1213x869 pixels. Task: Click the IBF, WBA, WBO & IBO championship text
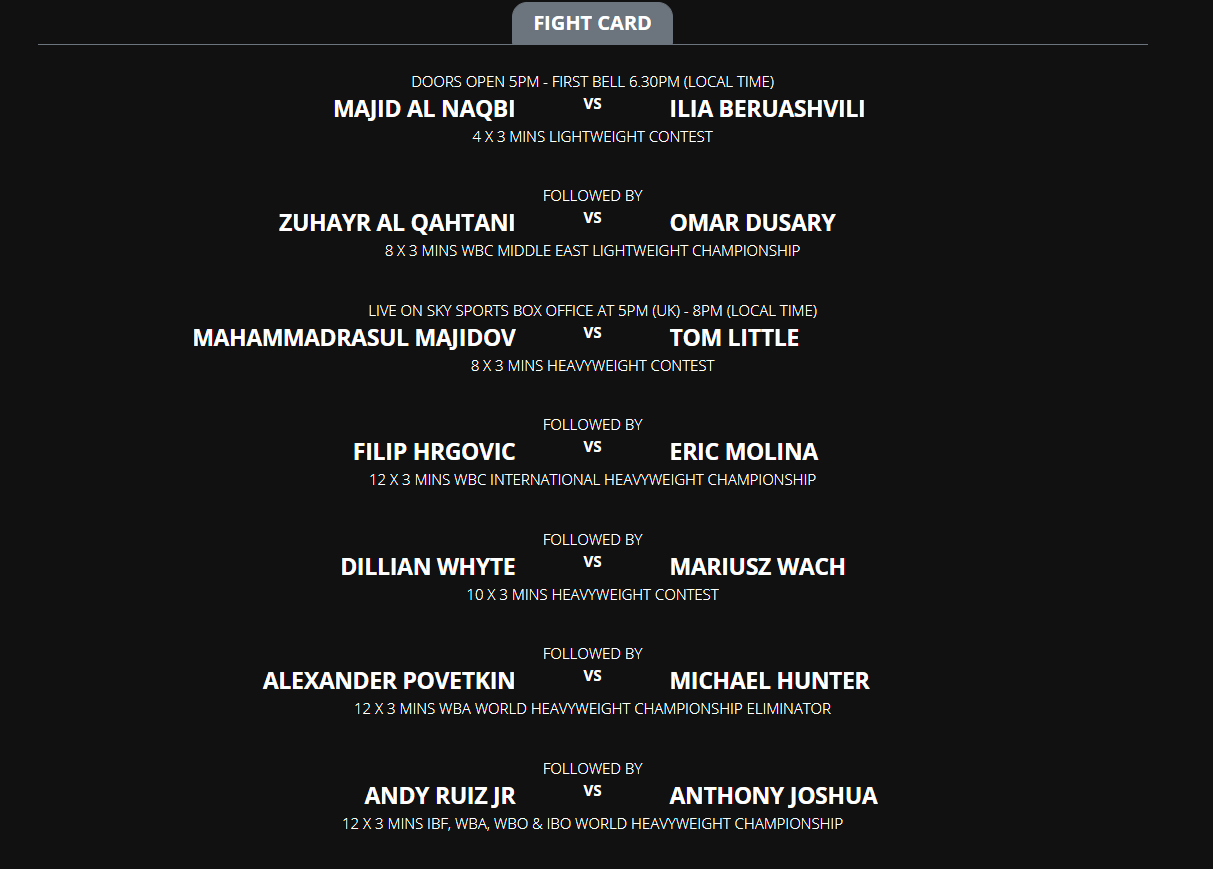pos(592,824)
